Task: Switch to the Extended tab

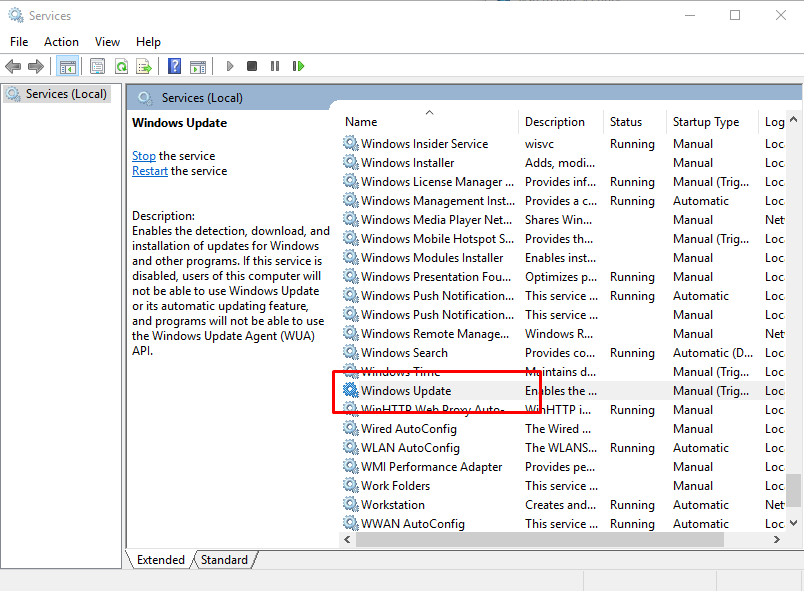Action: (x=160, y=560)
